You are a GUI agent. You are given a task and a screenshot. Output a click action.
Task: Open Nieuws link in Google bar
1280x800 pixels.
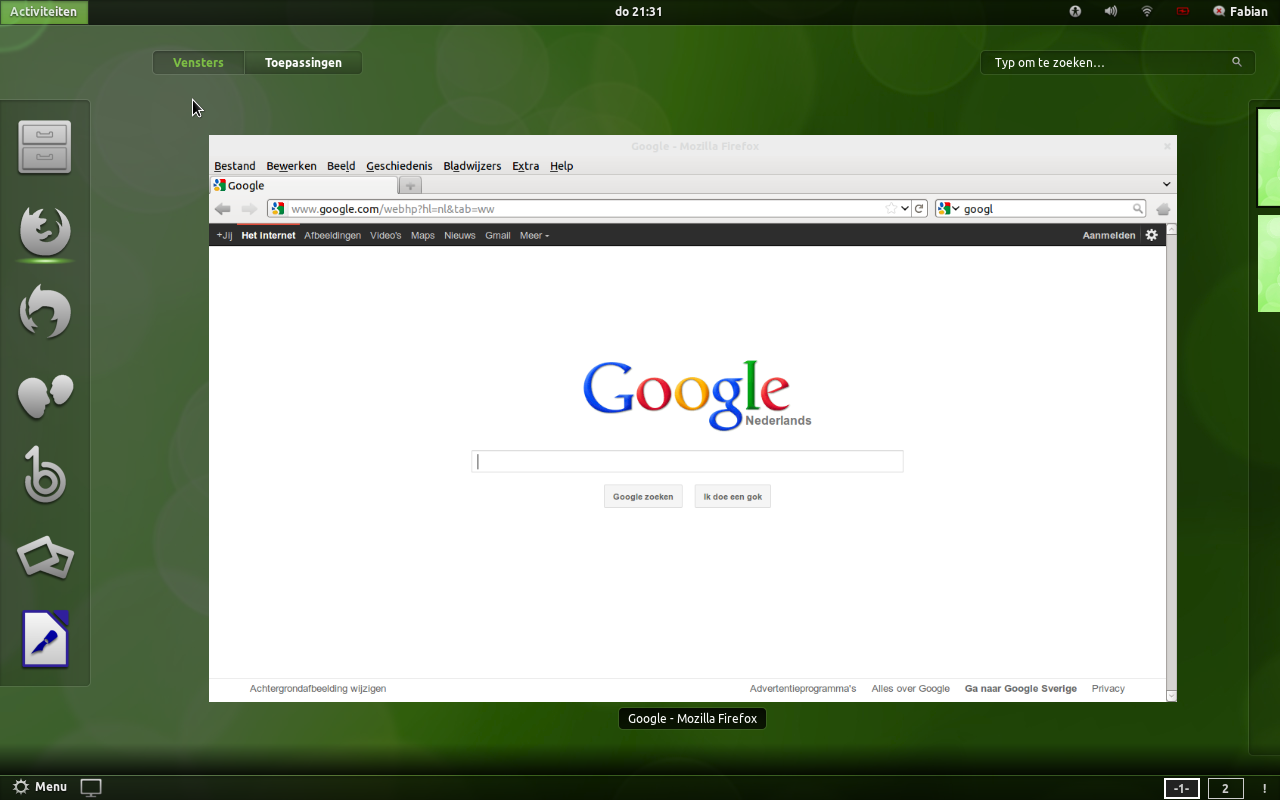[460, 235]
